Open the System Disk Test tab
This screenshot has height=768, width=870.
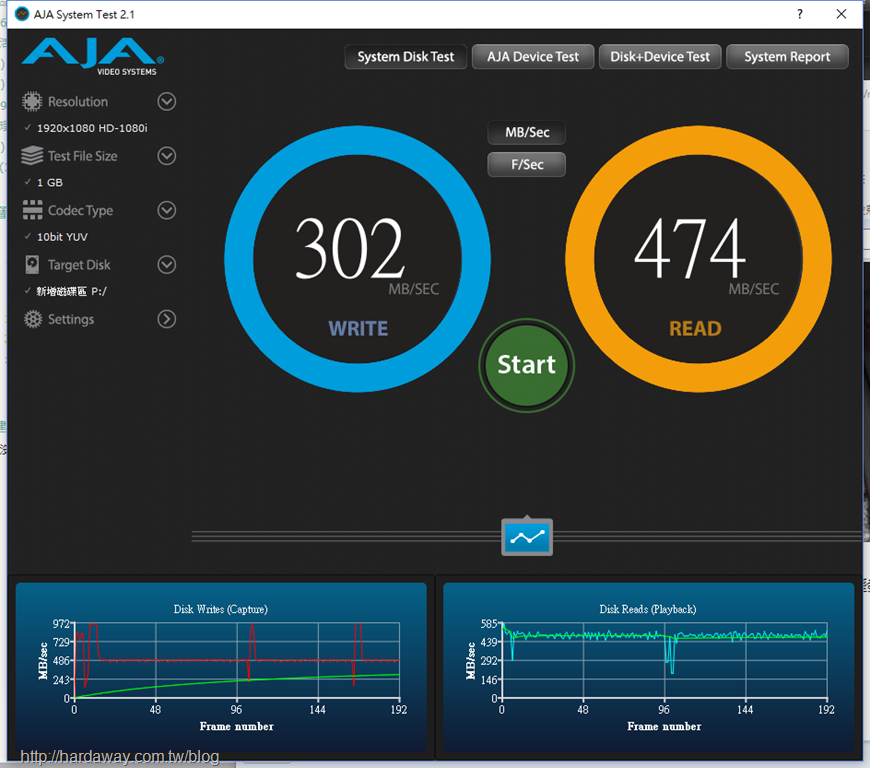tap(406, 57)
